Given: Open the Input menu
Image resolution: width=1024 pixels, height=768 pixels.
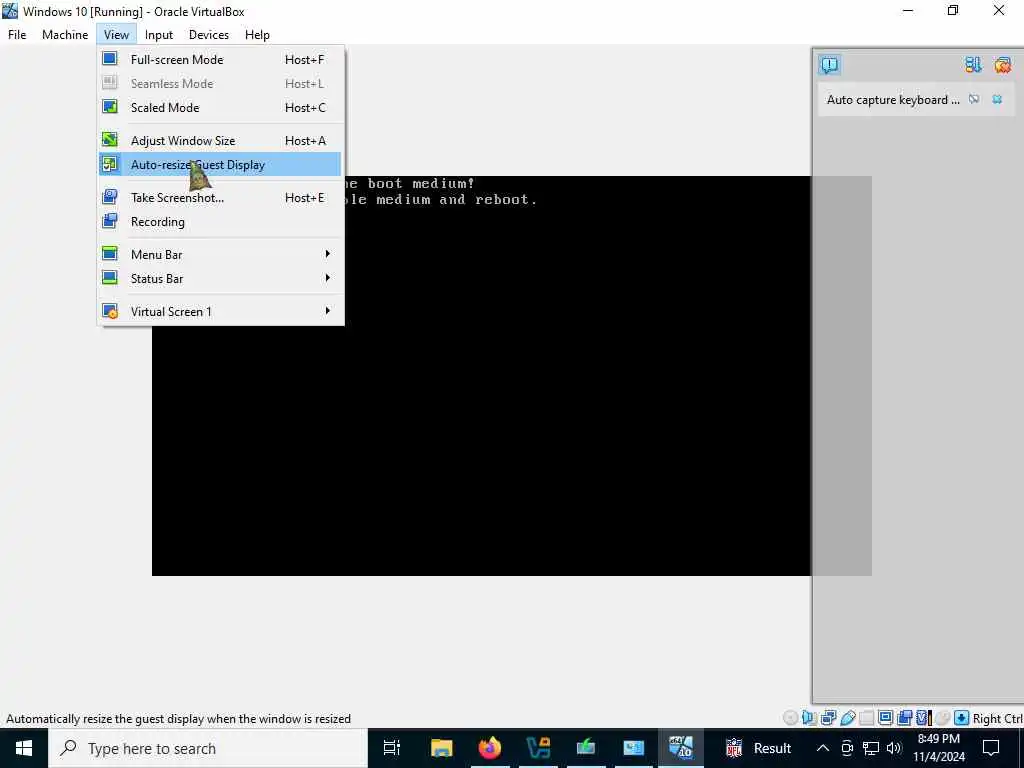Looking at the screenshot, I should [159, 35].
